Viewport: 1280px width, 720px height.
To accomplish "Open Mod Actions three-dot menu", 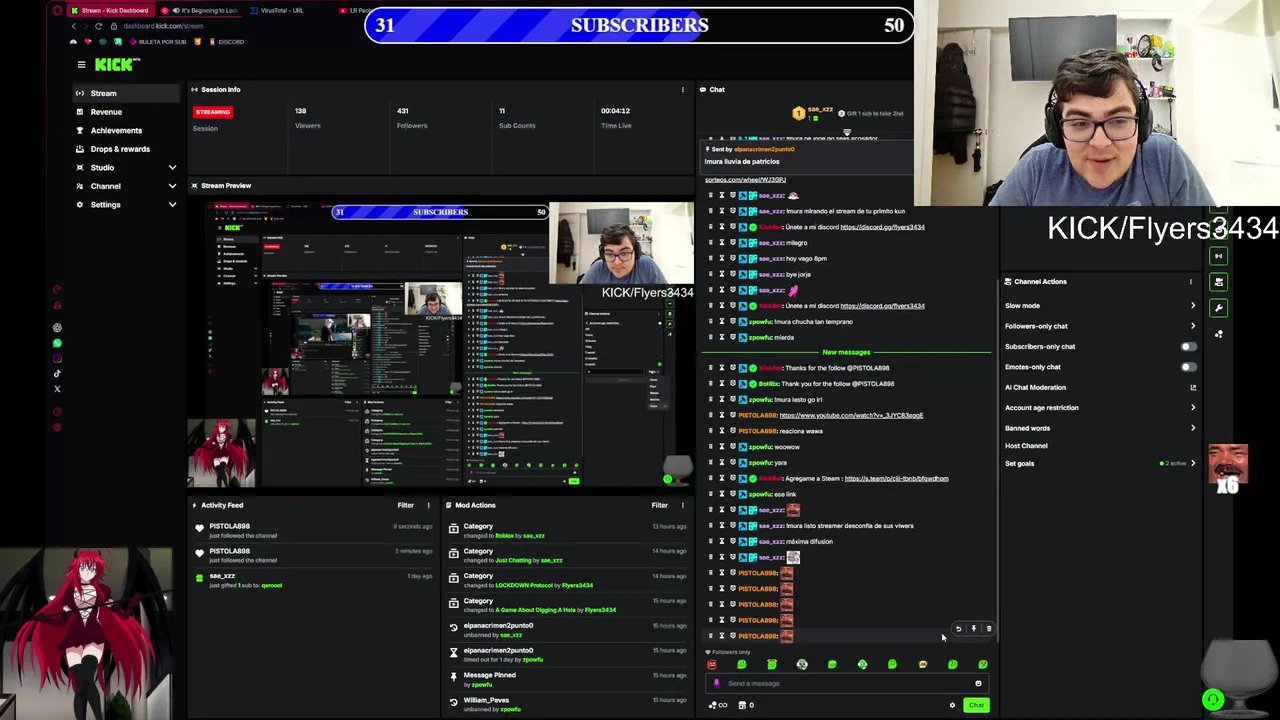I will (x=682, y=505).
